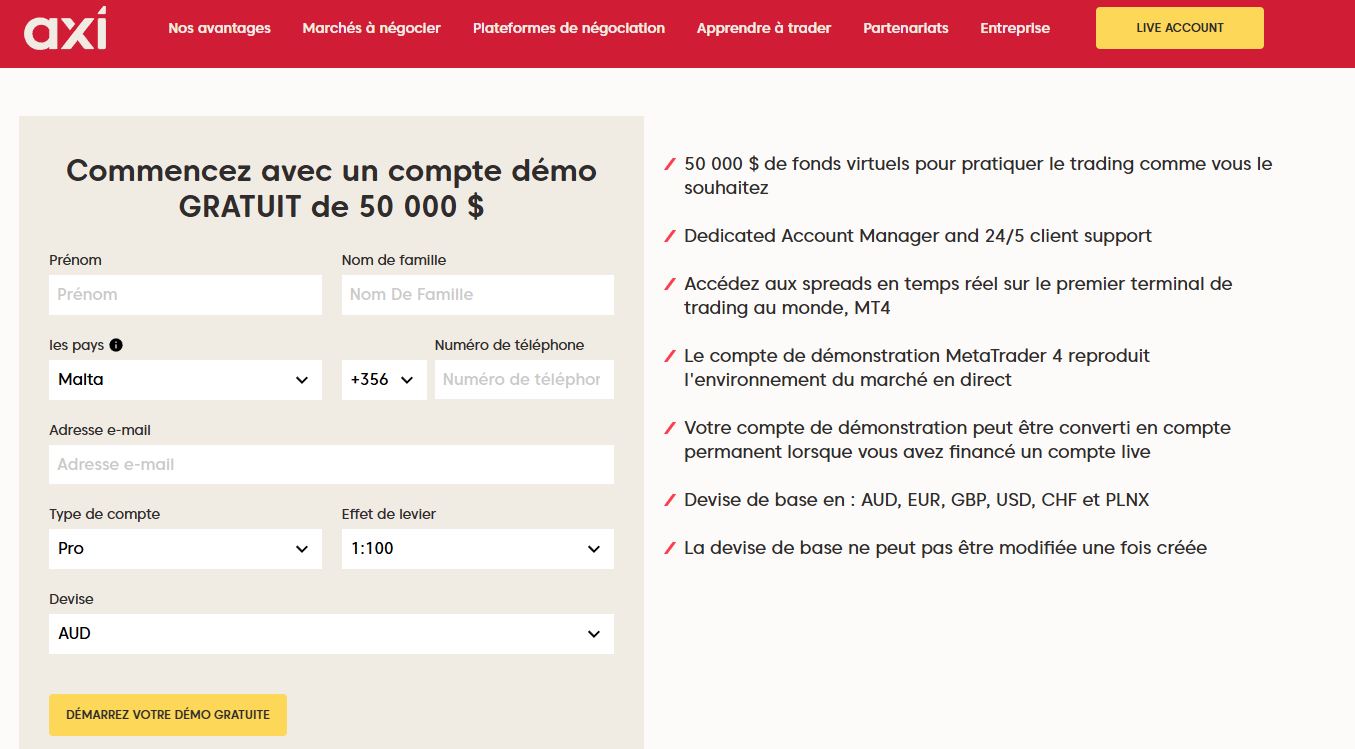This screenshot has height=749, width=1355.
Task: Click the chevron on the phone prefix selector
Action: [407, 379]
